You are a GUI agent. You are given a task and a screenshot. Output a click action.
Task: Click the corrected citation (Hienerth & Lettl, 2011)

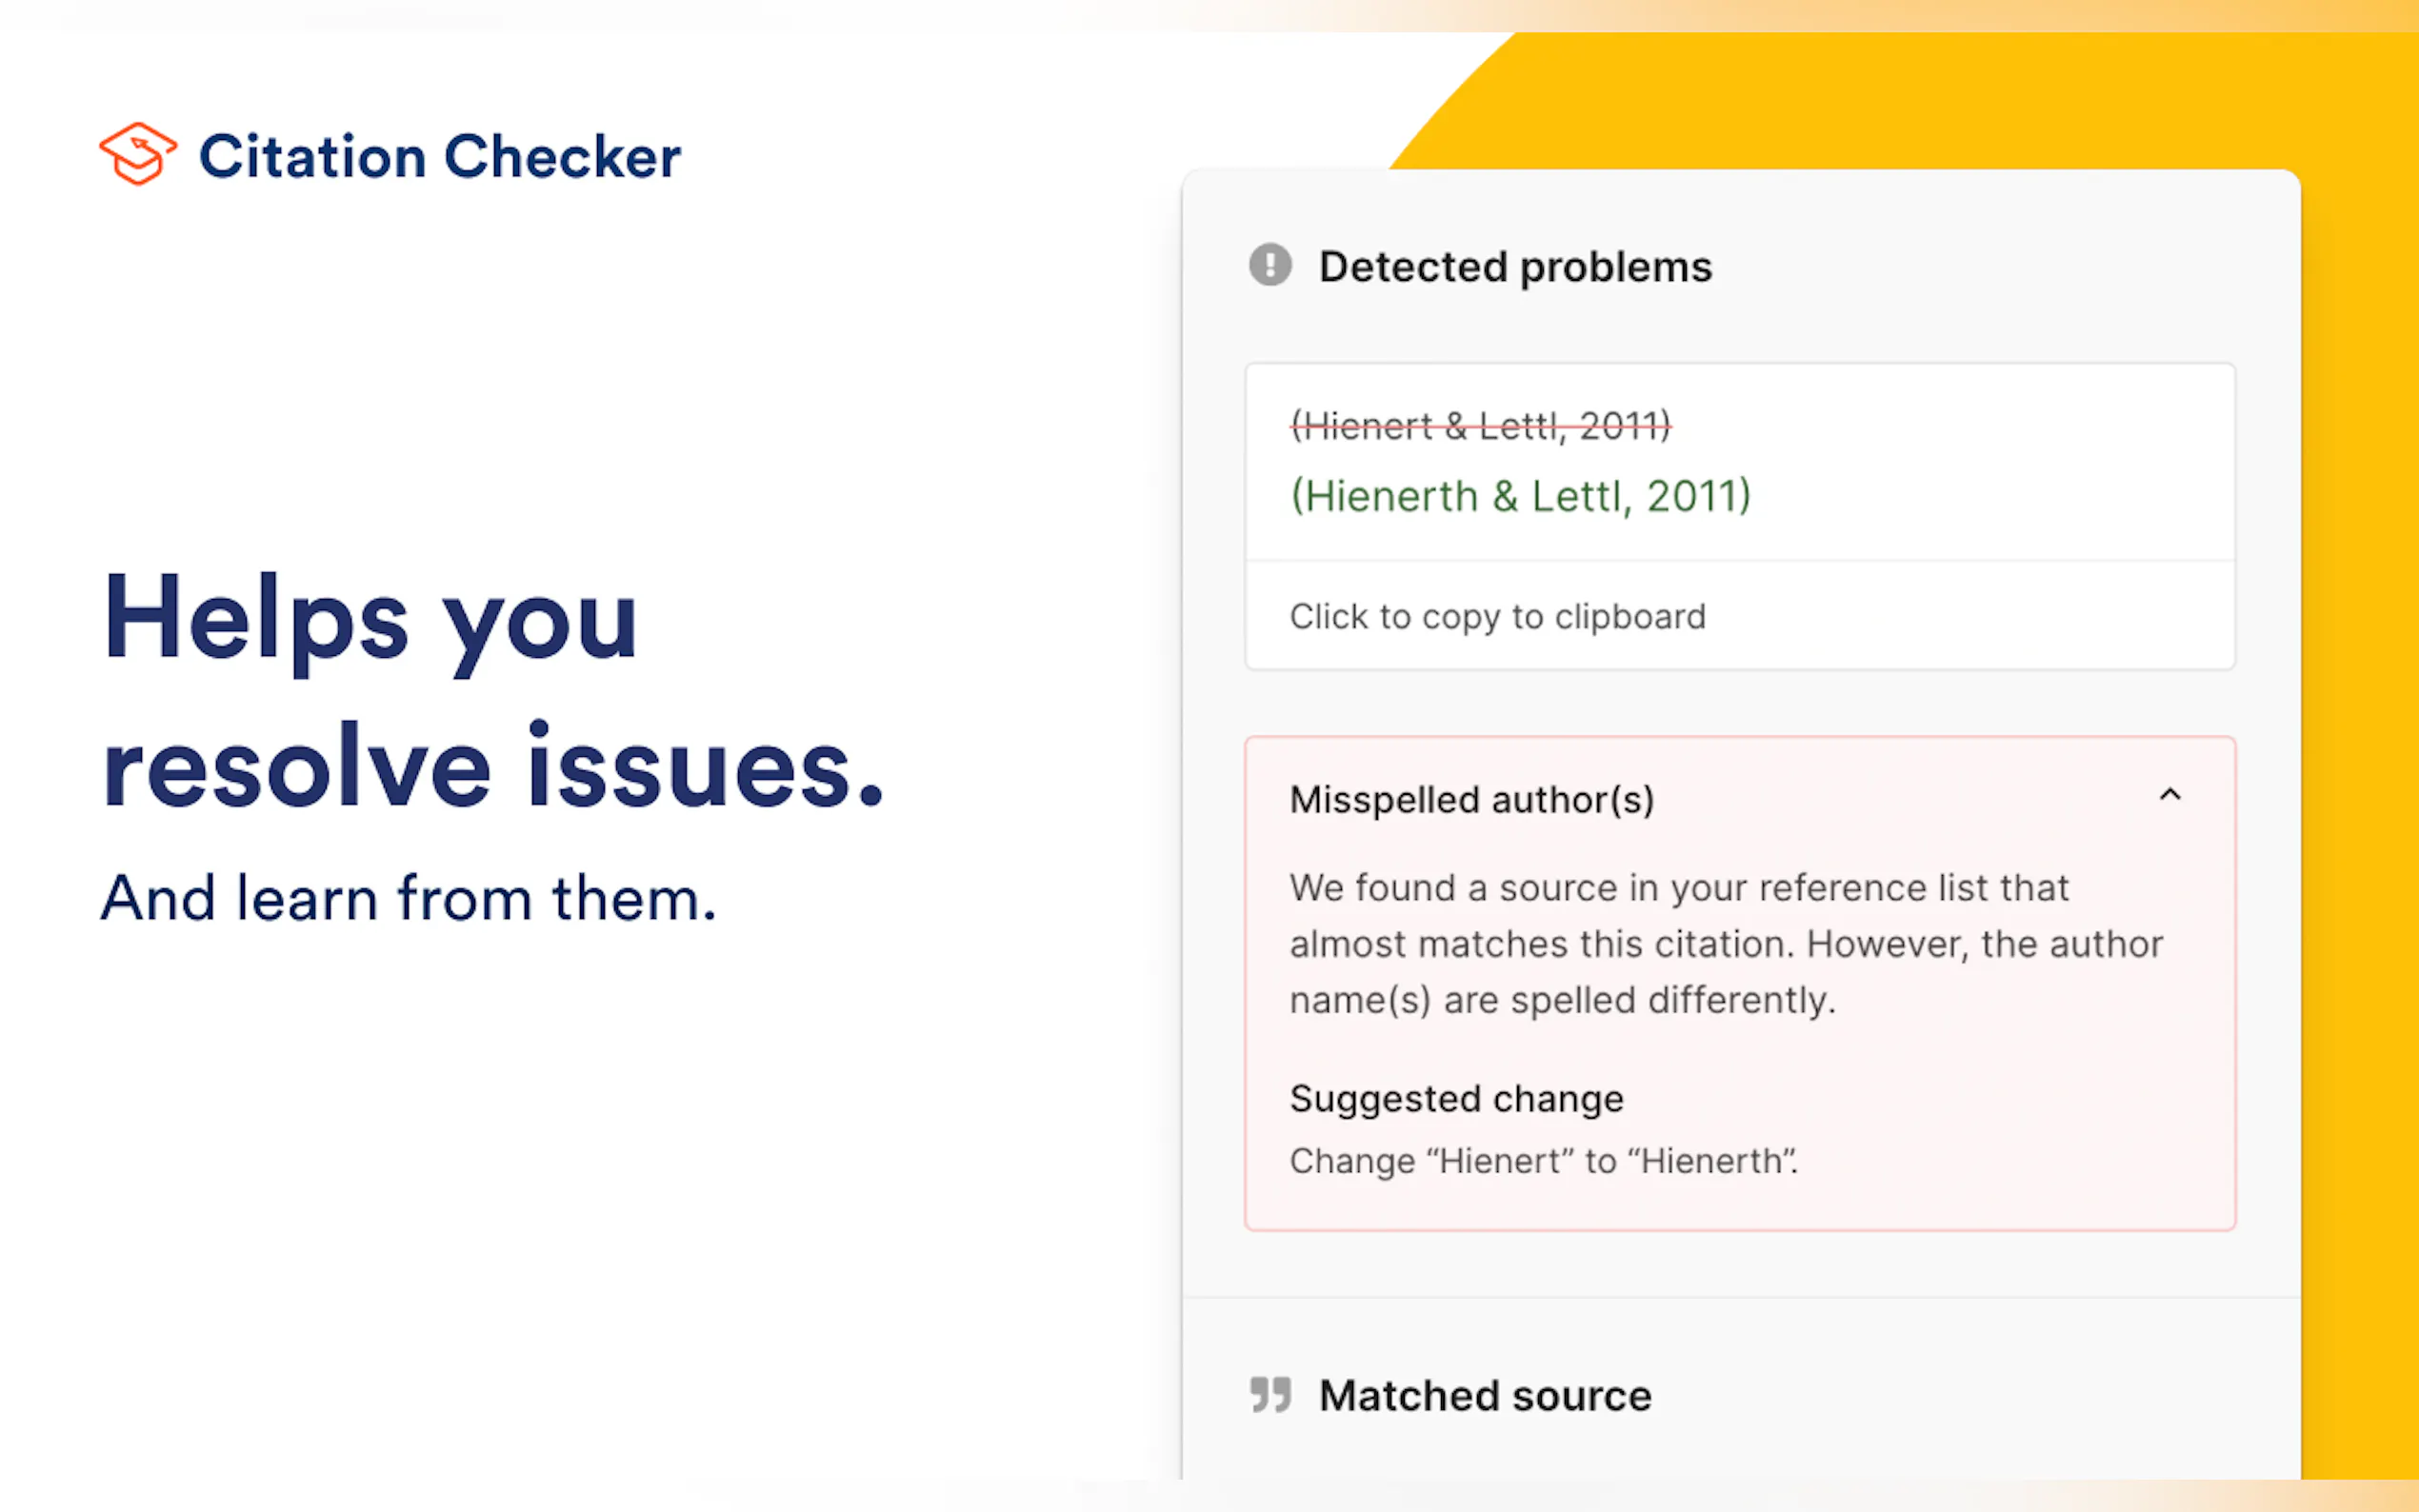1520,494
